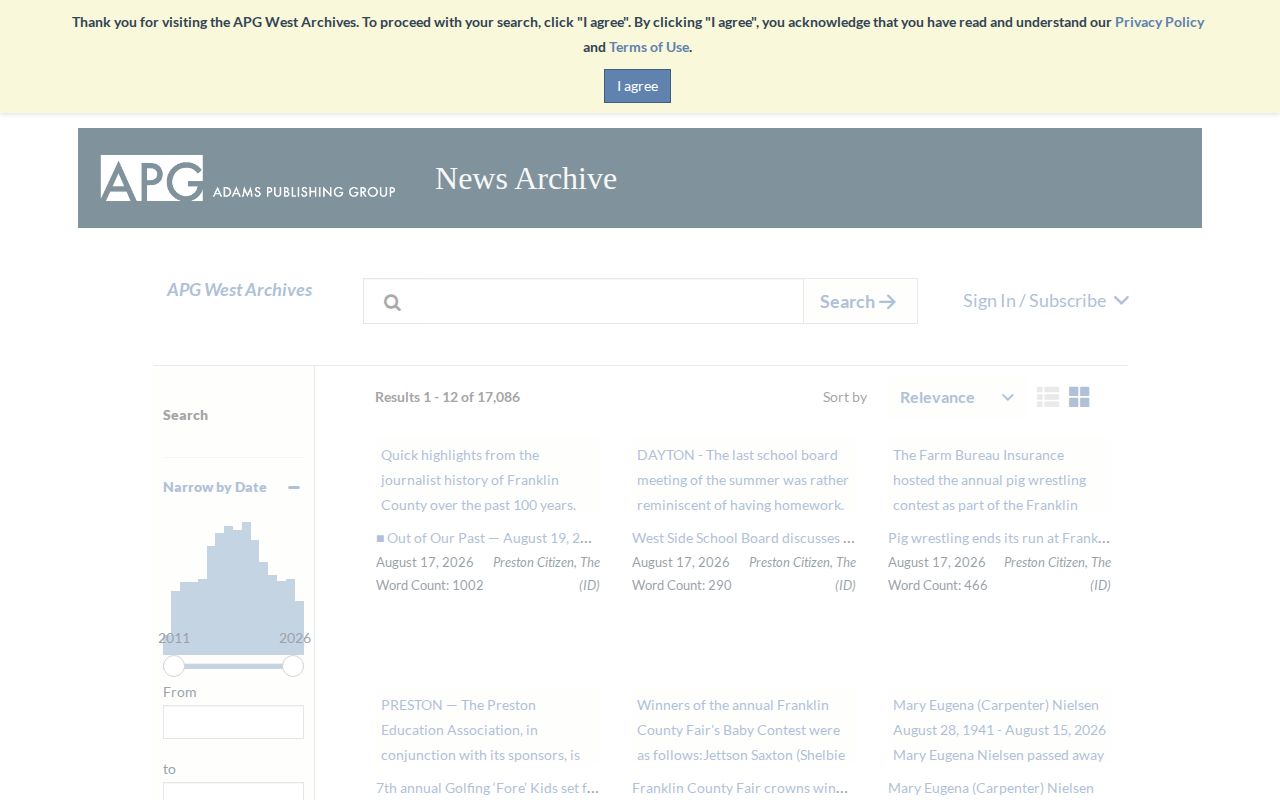Click the Narrow by Date label
The width and height of the screenshot is (1280, 800).
pyautogui.click(x=215, y=487)
